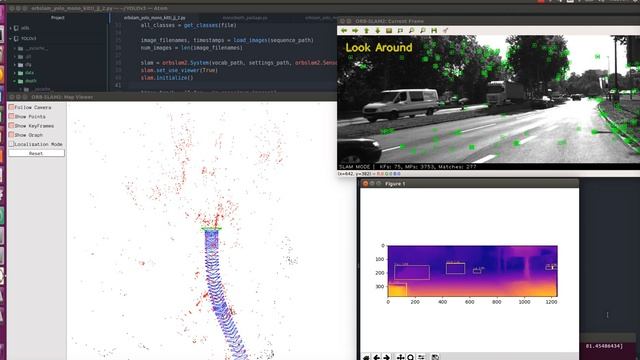This screenshot has width=640, height=360.
Task: Open the properties icon in Current Frame toolbar
Action: point(445,31)
